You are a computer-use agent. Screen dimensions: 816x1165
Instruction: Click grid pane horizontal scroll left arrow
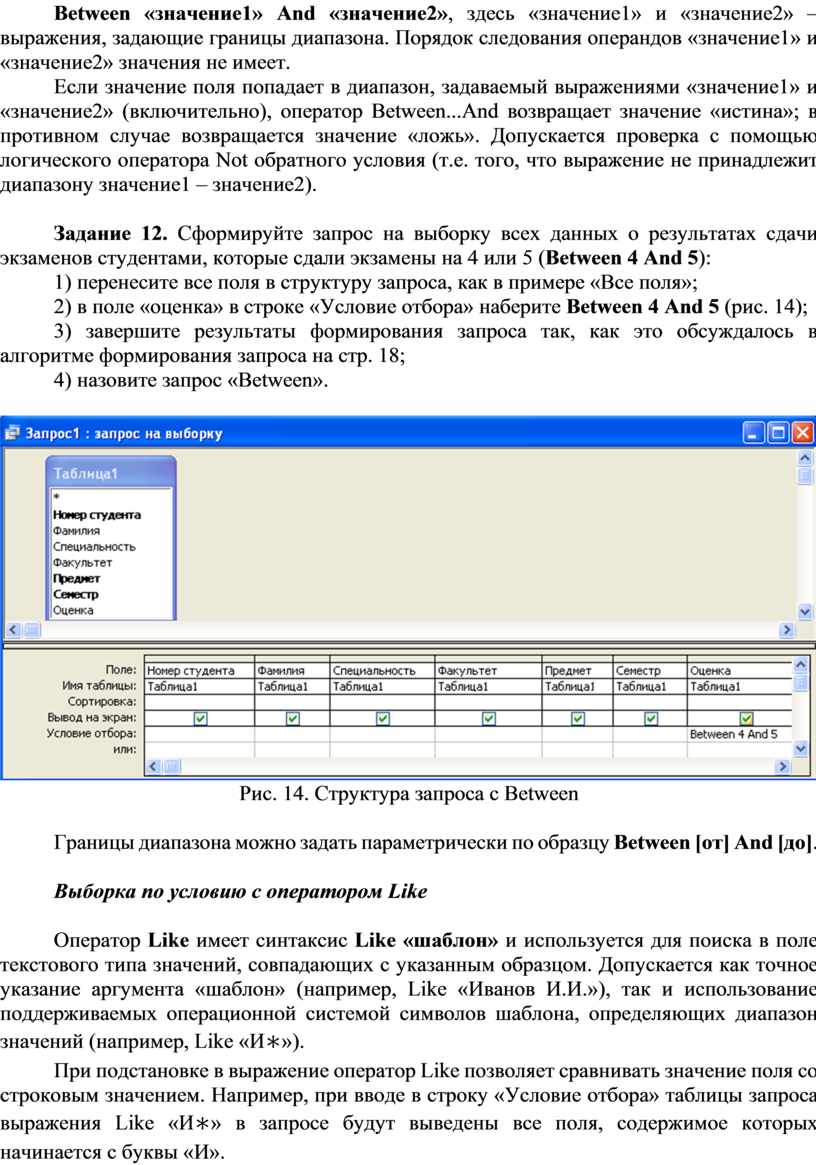coord(154,766)
